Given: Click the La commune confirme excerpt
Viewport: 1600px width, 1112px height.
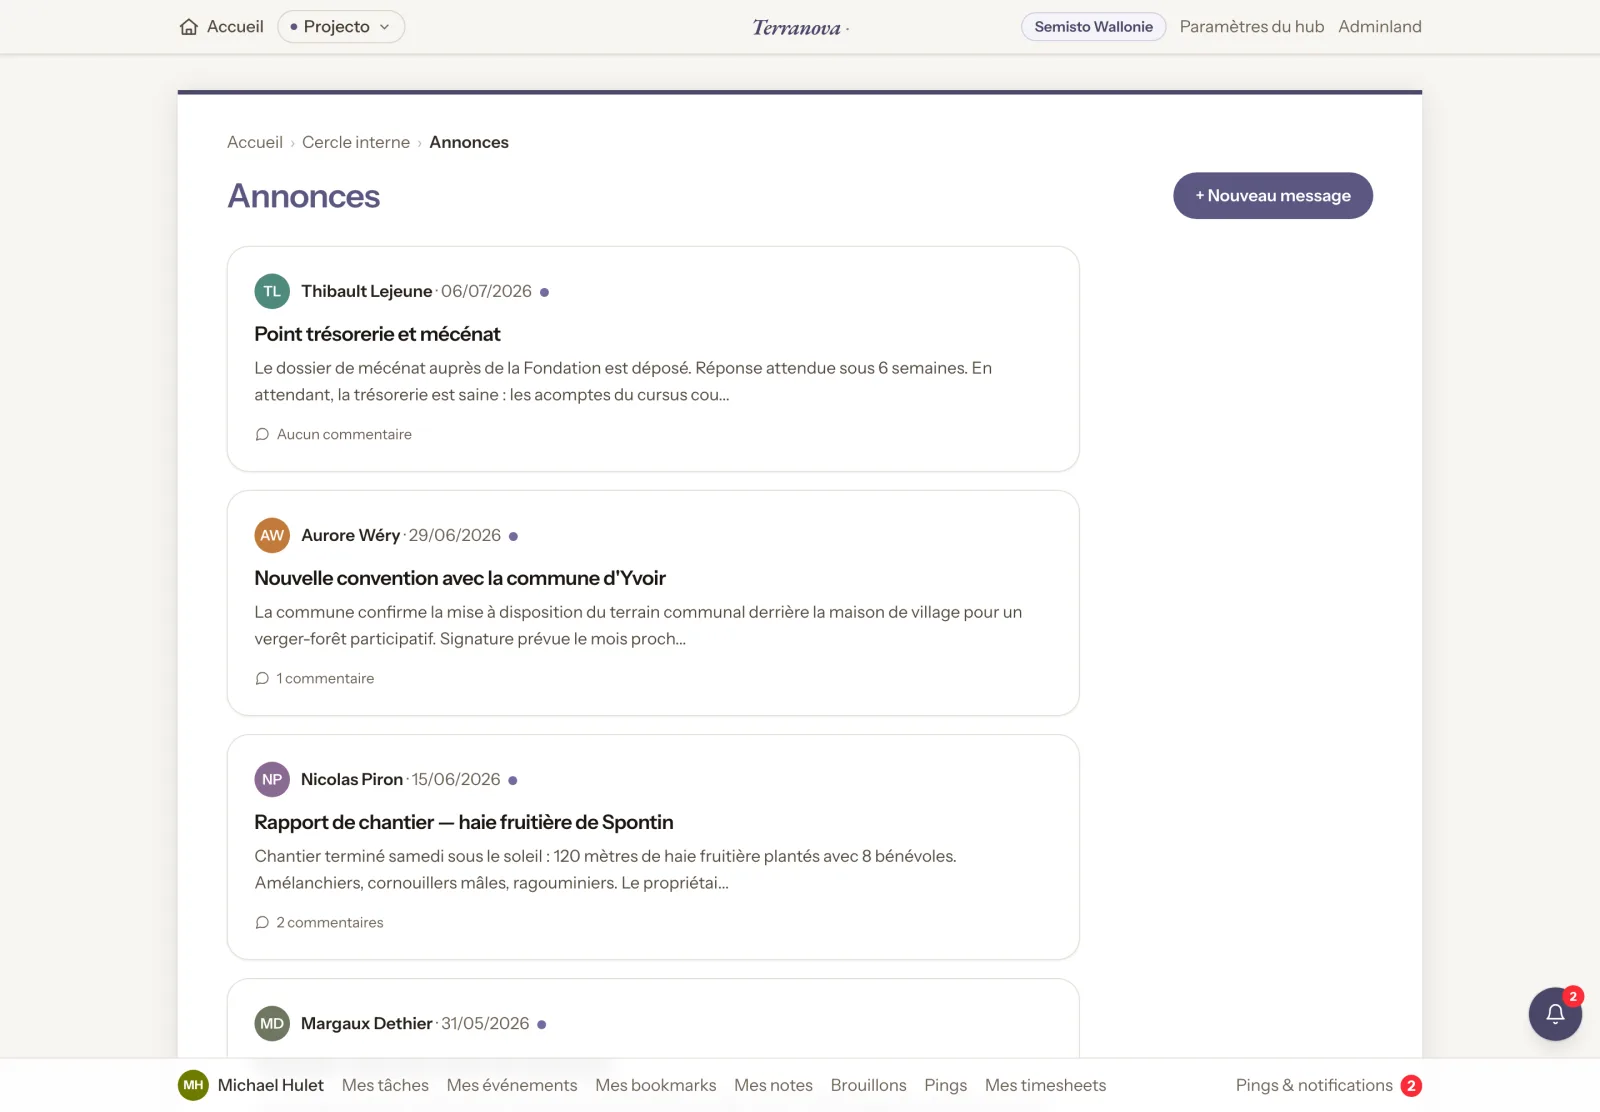Looking at the screenshot, I should (x=638, y=625).
